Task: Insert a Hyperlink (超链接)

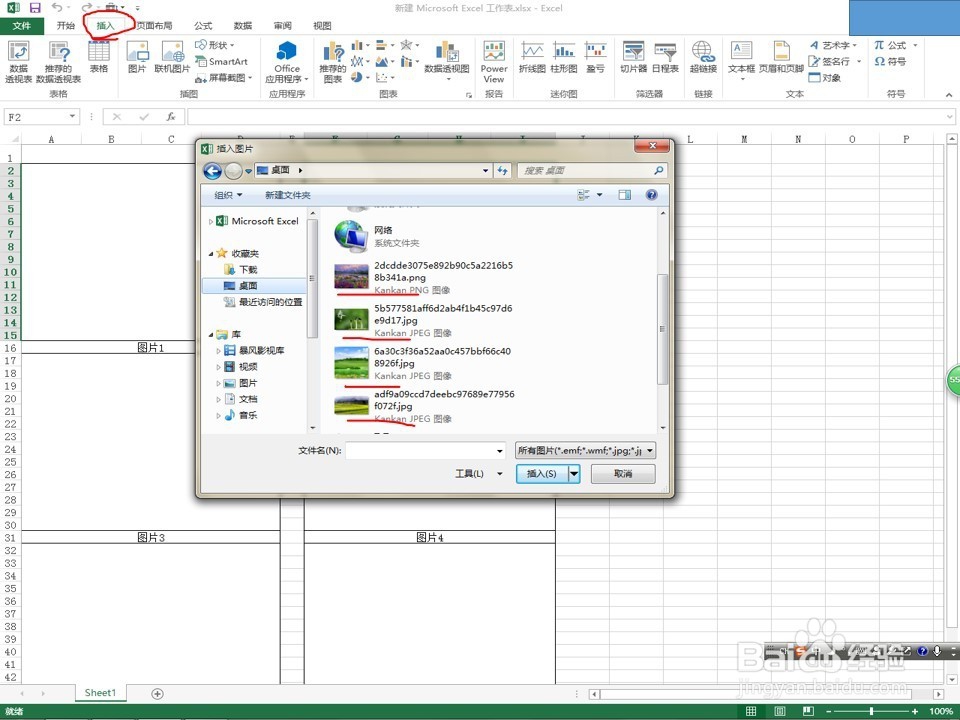Action: [x=703, y=57]
